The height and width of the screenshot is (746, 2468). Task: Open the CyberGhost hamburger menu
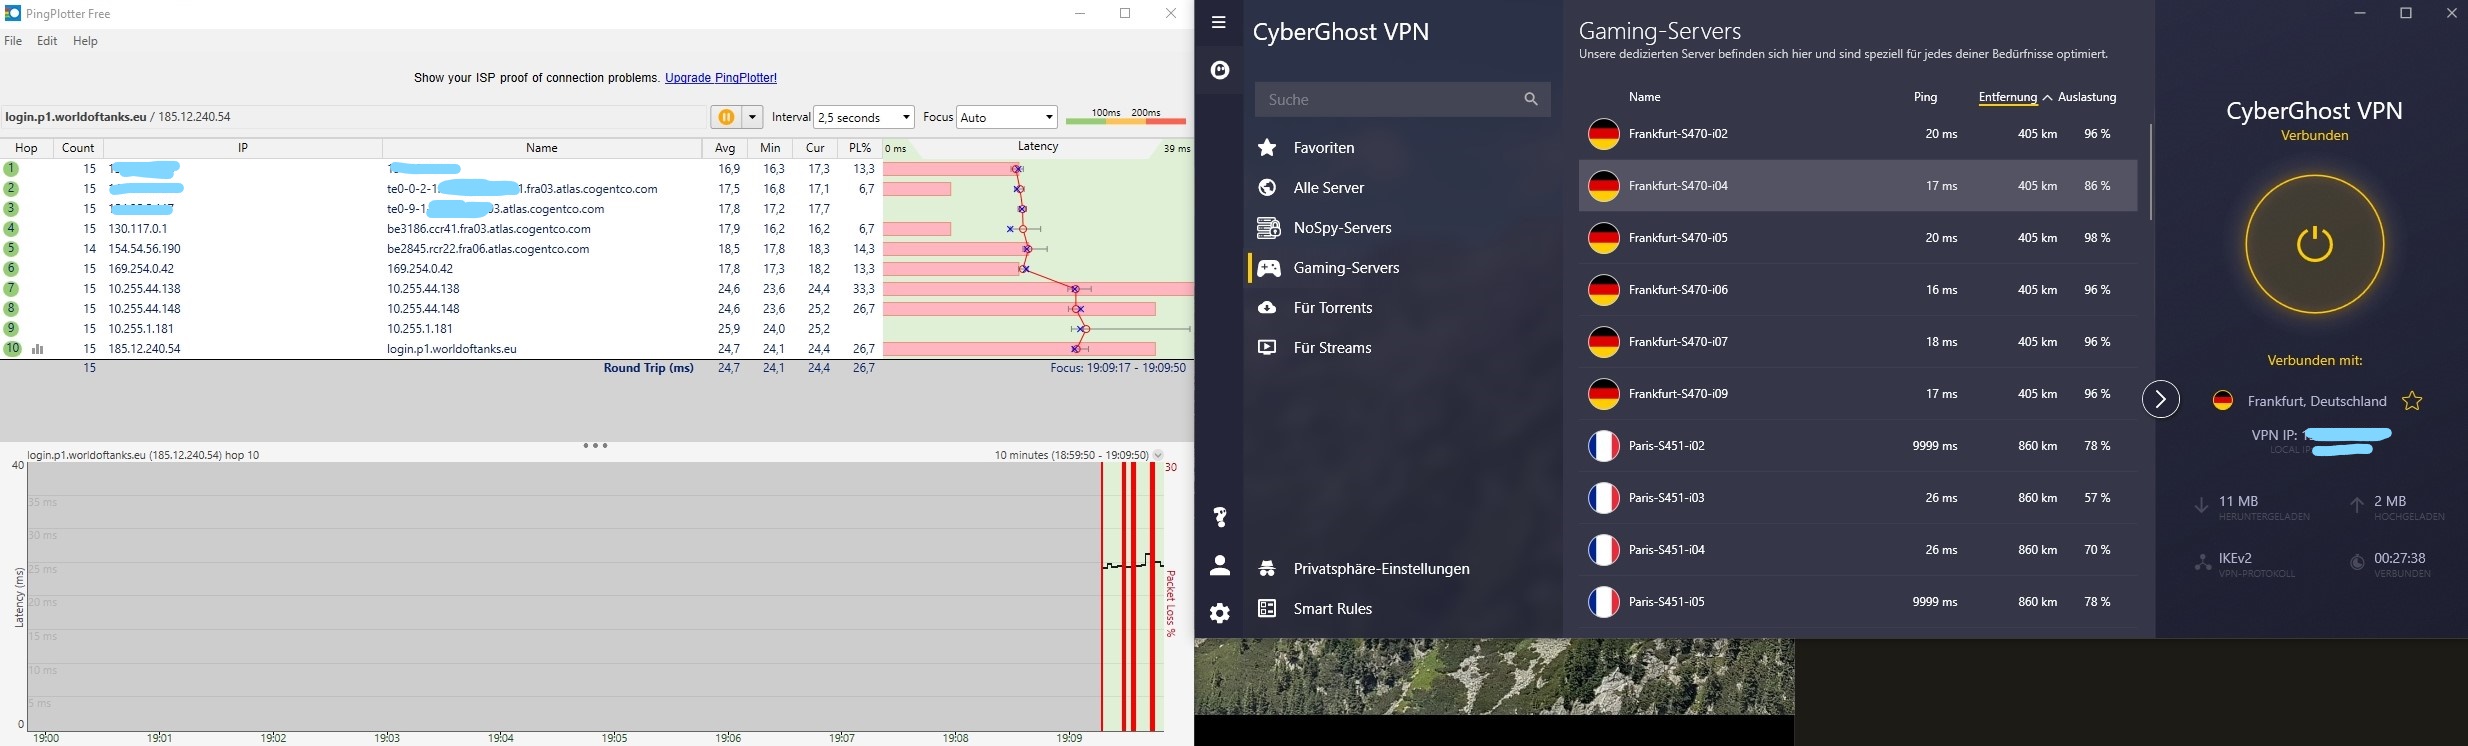[x=1218, y=22]
